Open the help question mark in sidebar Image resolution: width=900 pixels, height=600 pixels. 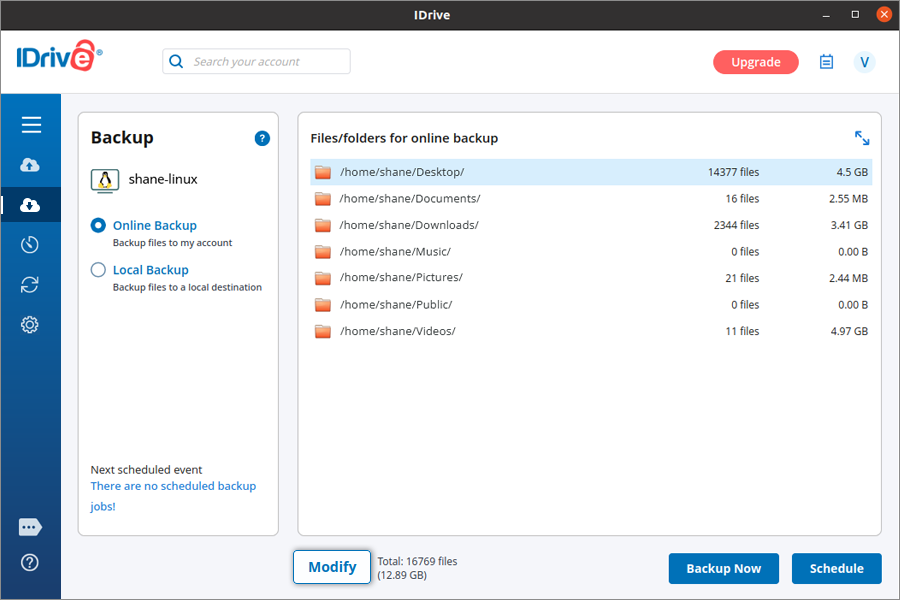click(30, 563)
